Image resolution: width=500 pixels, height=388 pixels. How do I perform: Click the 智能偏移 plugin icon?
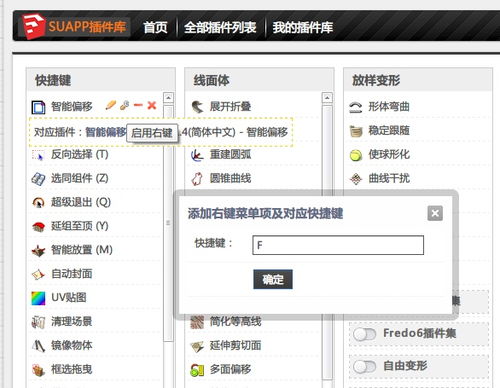click(38, 107)
